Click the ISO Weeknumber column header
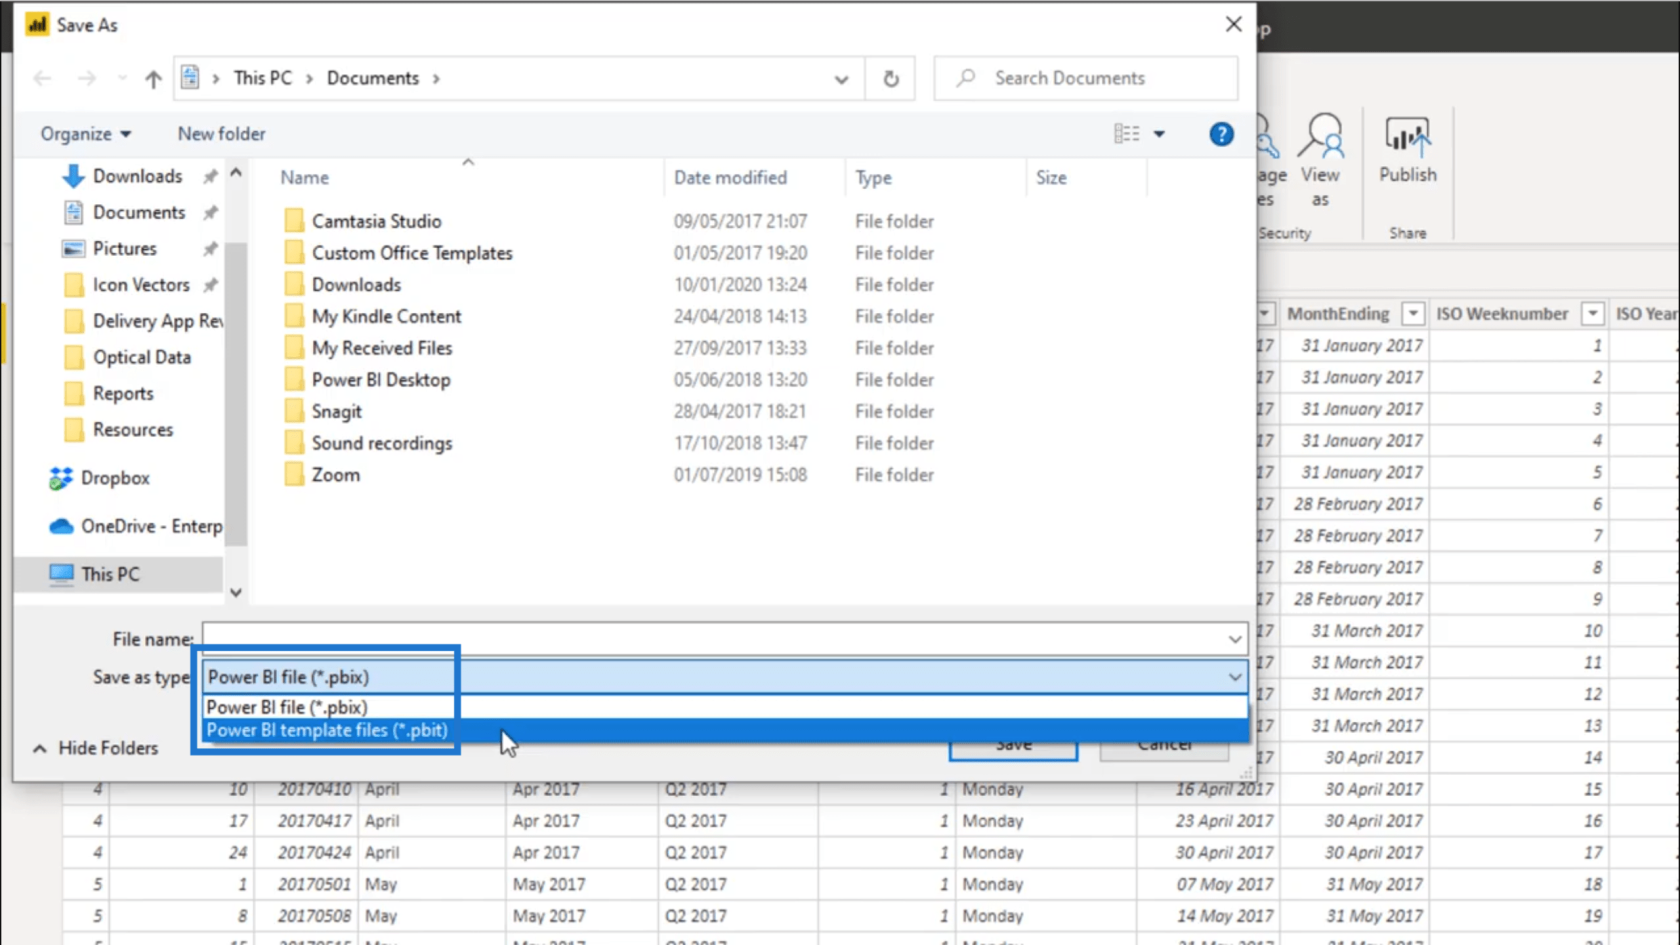 (x=1502, y=314)
